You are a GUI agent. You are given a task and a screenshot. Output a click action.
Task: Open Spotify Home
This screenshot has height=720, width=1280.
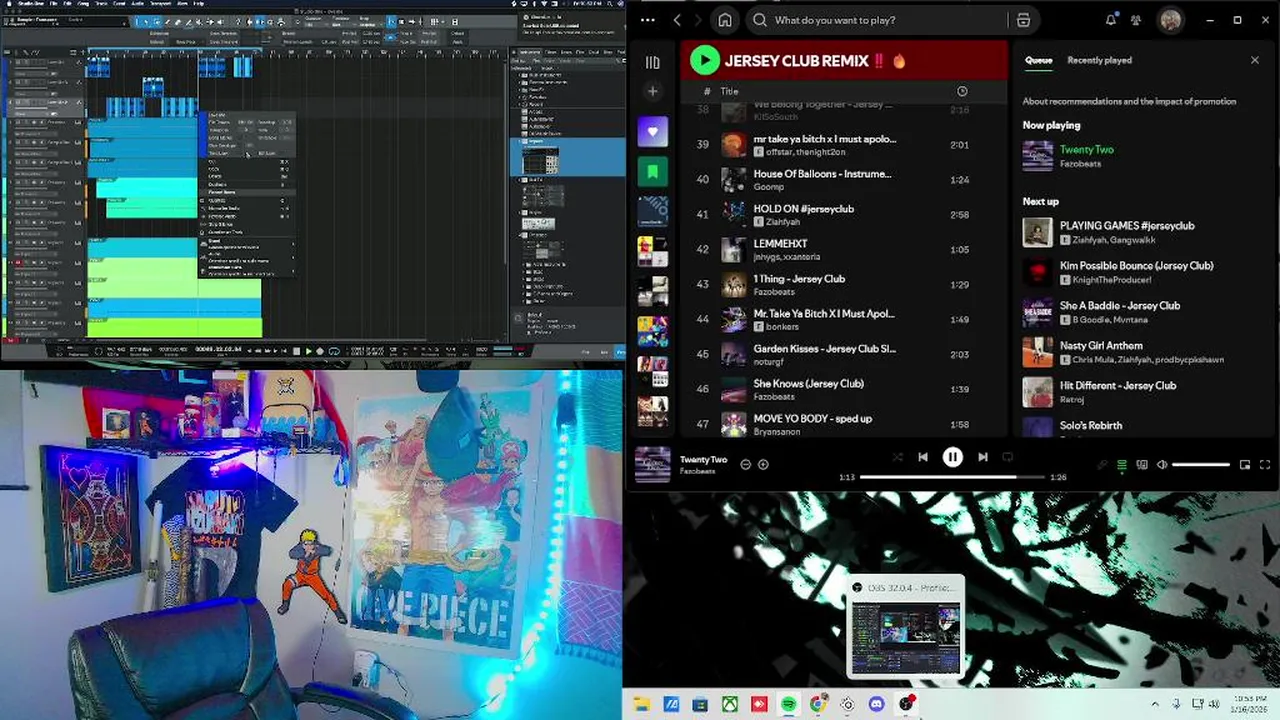(x=725, y=20)
